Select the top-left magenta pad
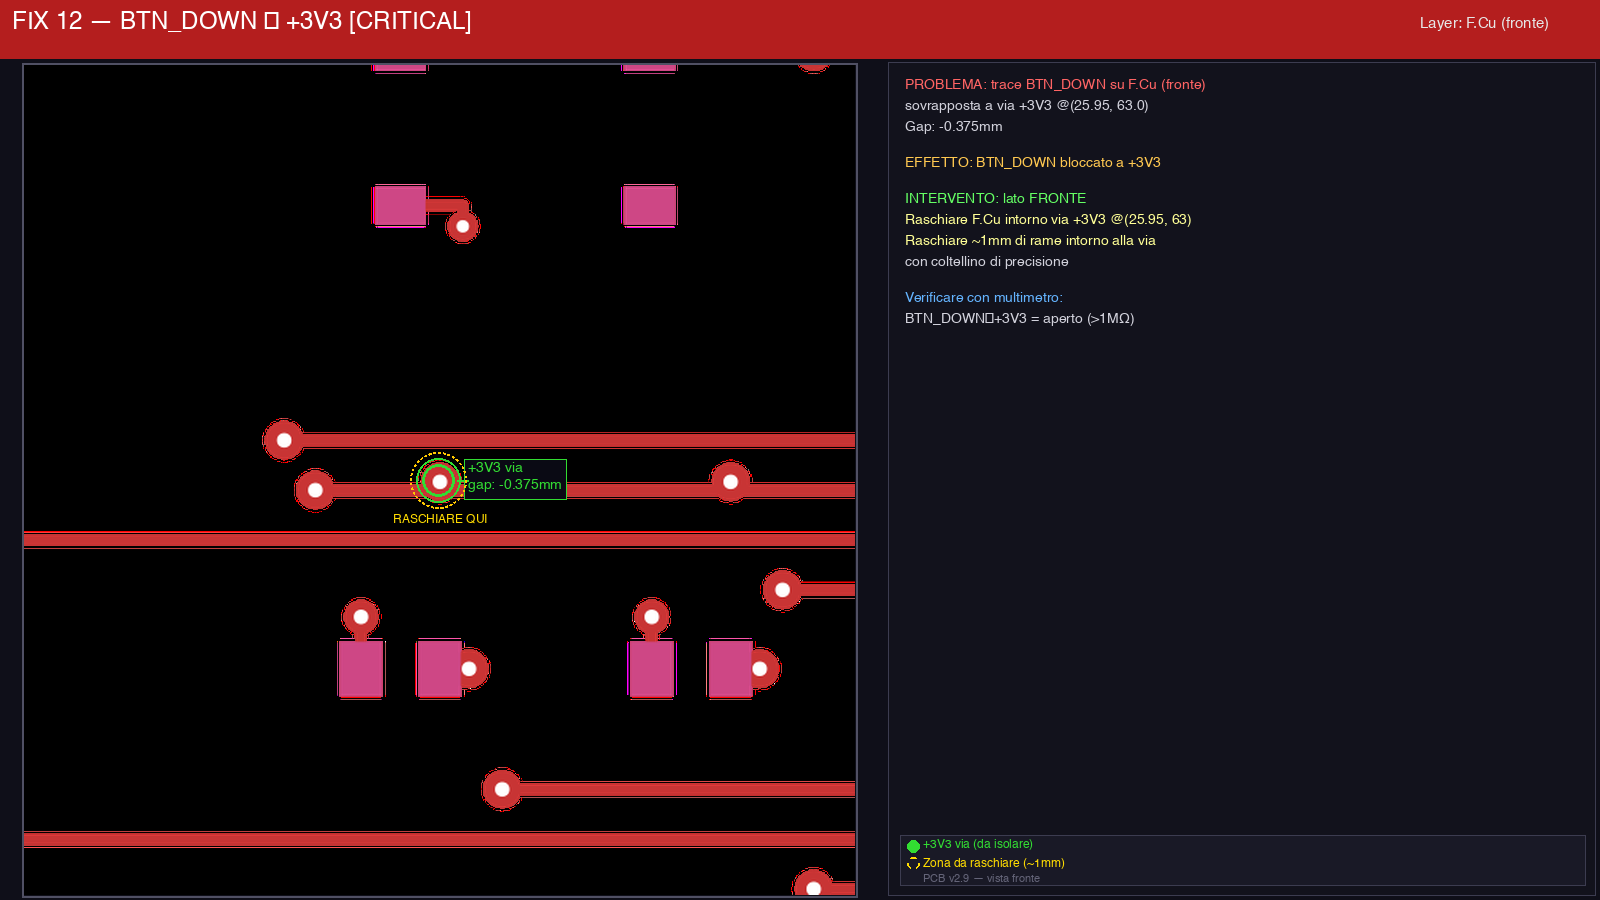The image size is (1600, 900). 400,205
